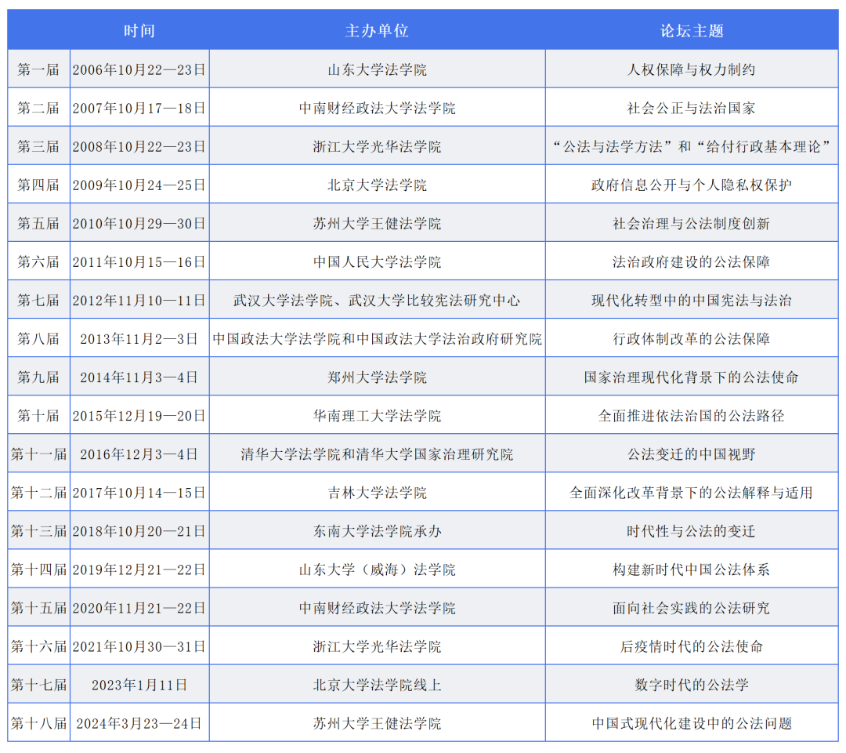Select the 第十二届 row label
846x753 pixels.
(x=38, y=492)
